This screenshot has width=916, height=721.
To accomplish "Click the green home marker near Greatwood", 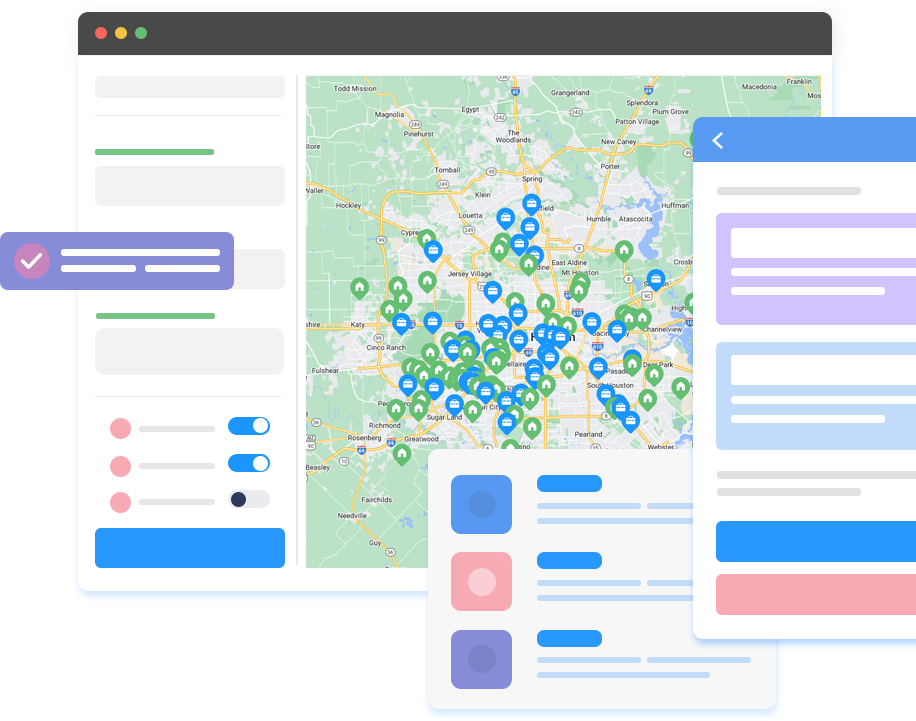I will click(402, 454).
